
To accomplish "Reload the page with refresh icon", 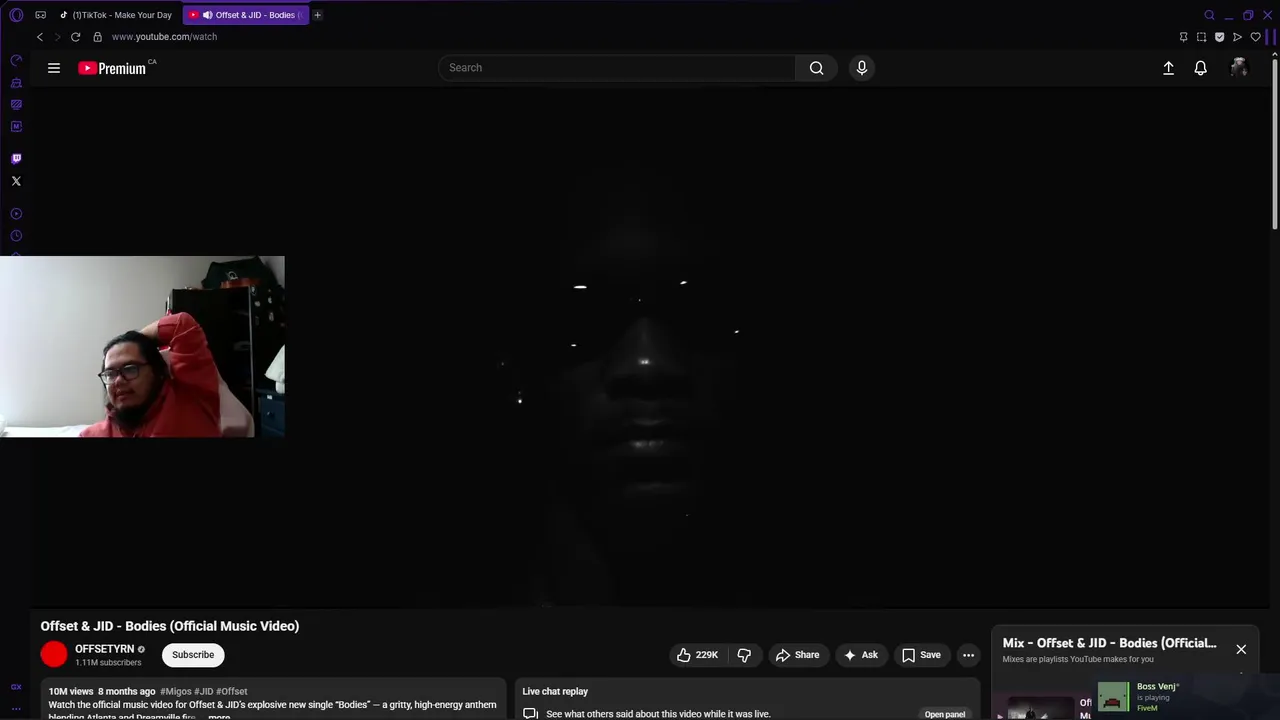I will pyautogui.click(x=75, y=37).
